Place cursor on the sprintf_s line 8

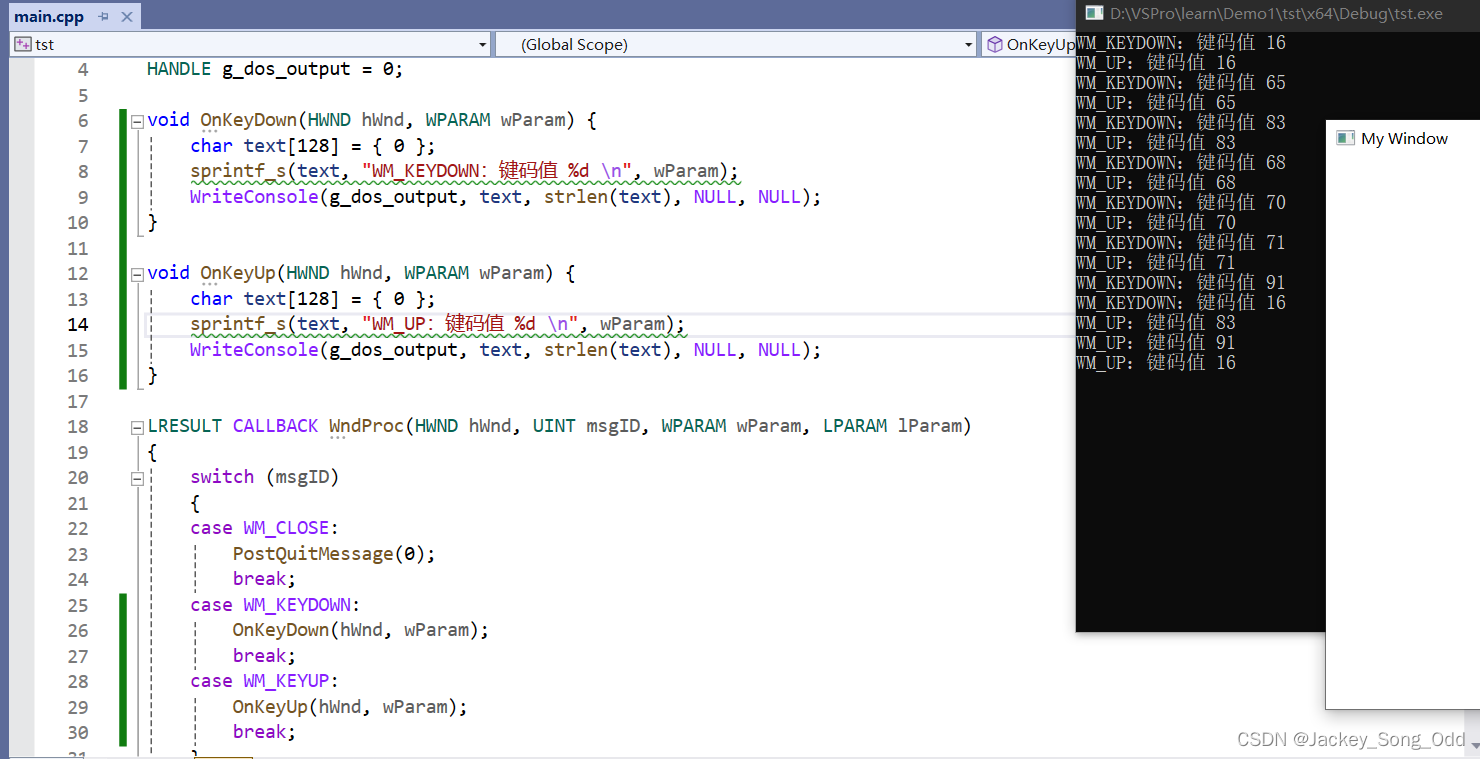pos(400,170)
